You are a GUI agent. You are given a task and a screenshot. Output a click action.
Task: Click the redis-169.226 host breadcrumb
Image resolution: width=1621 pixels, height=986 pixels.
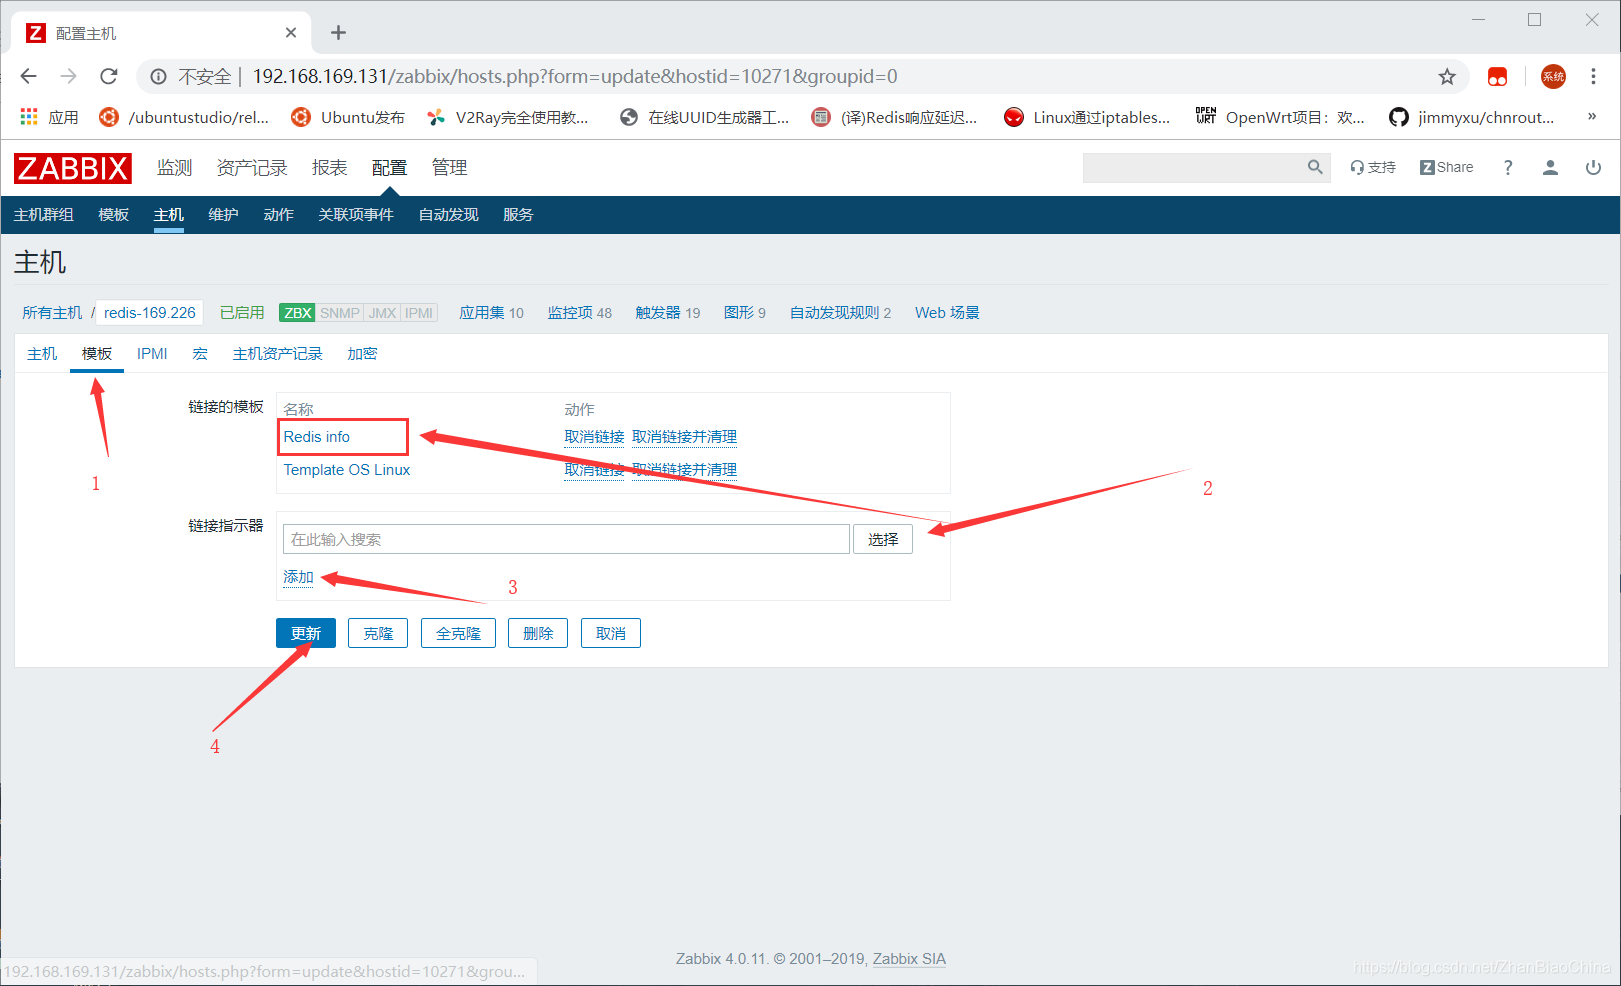coord(150,313)
